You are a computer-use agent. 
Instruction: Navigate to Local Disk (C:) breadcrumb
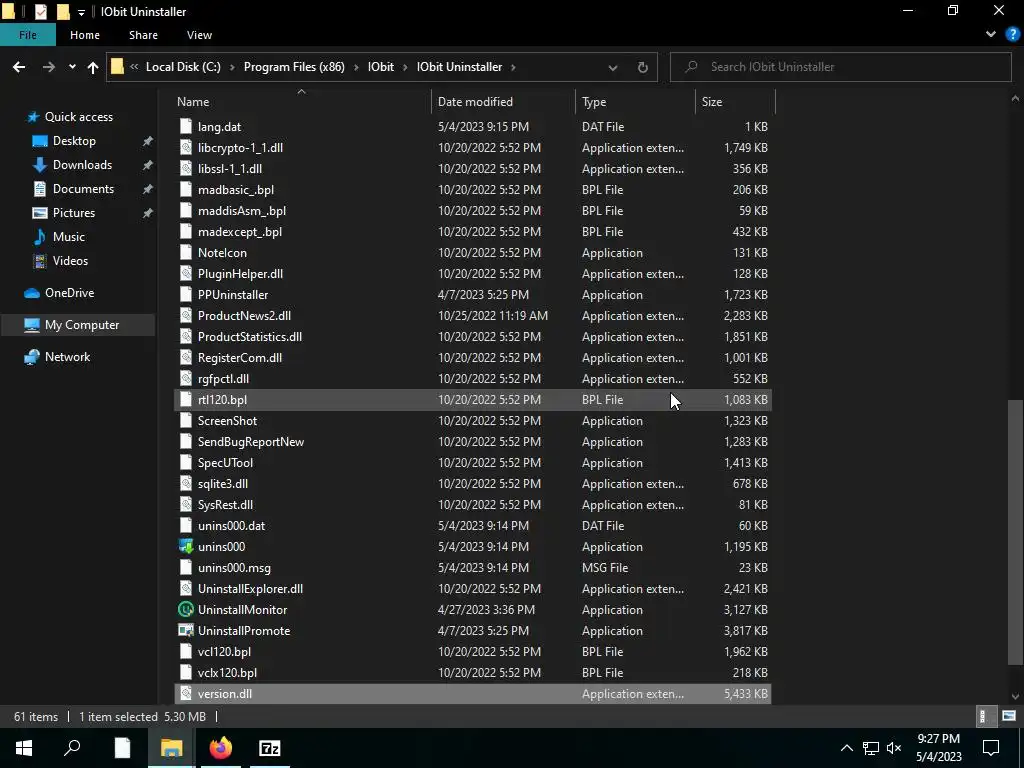coord(183,67)
